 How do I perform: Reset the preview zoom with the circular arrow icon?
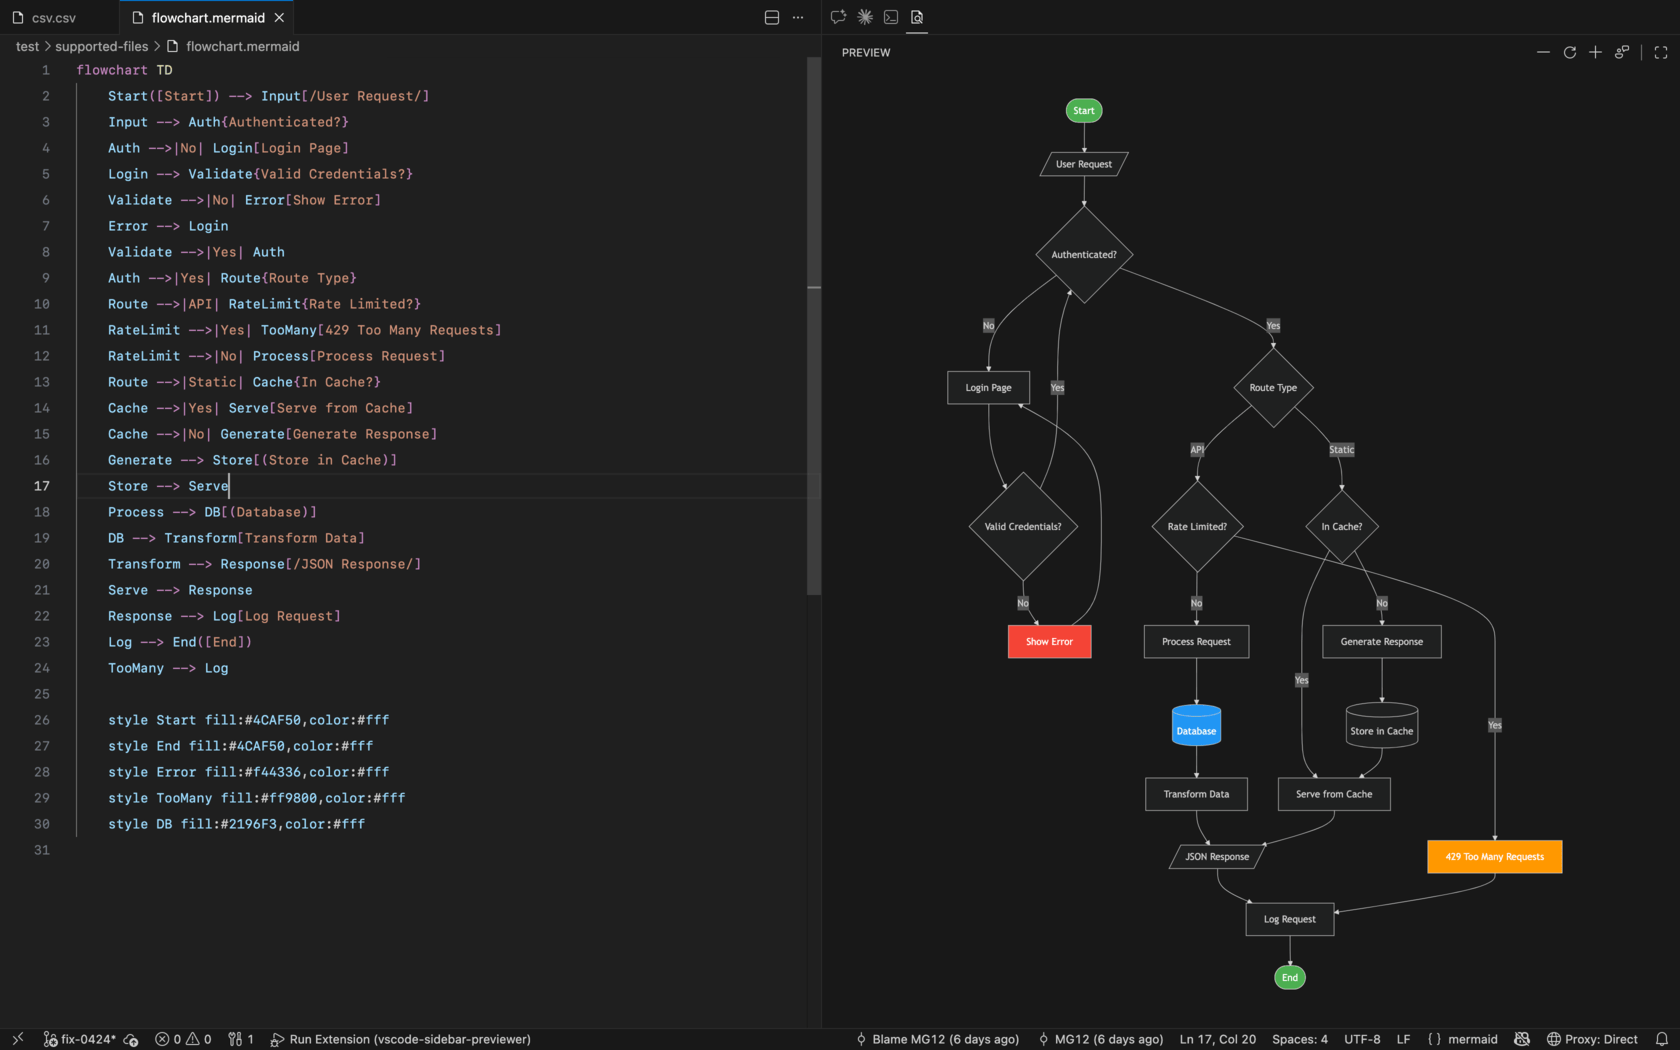pos(1570,52)
